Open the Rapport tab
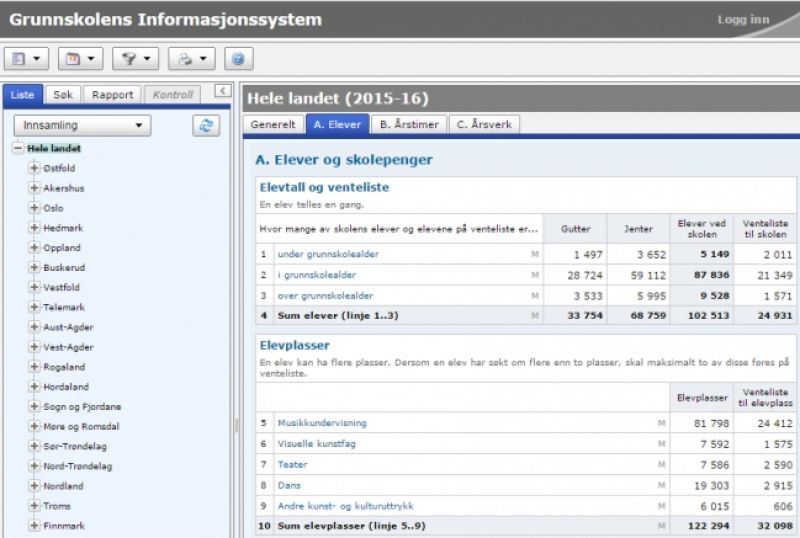 (112, 95)
